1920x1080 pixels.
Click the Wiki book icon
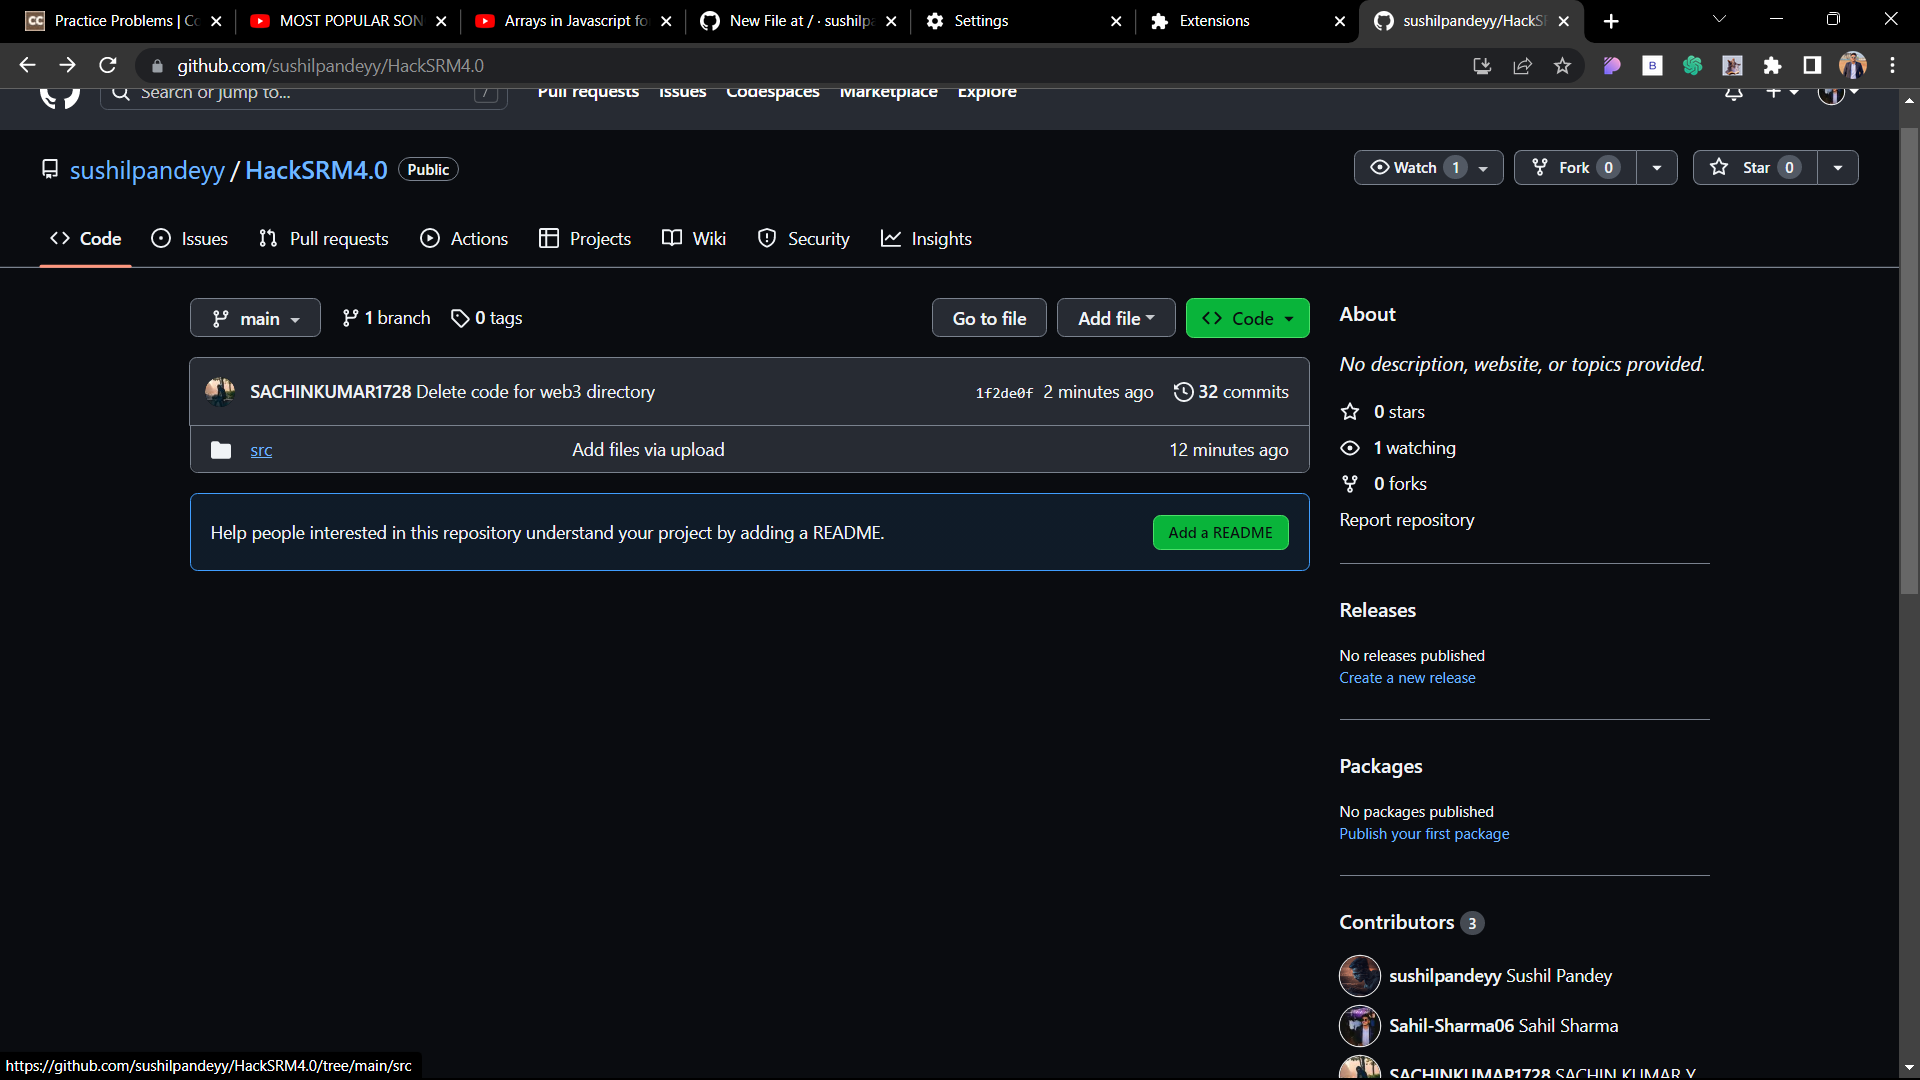(x=671, y=238)
